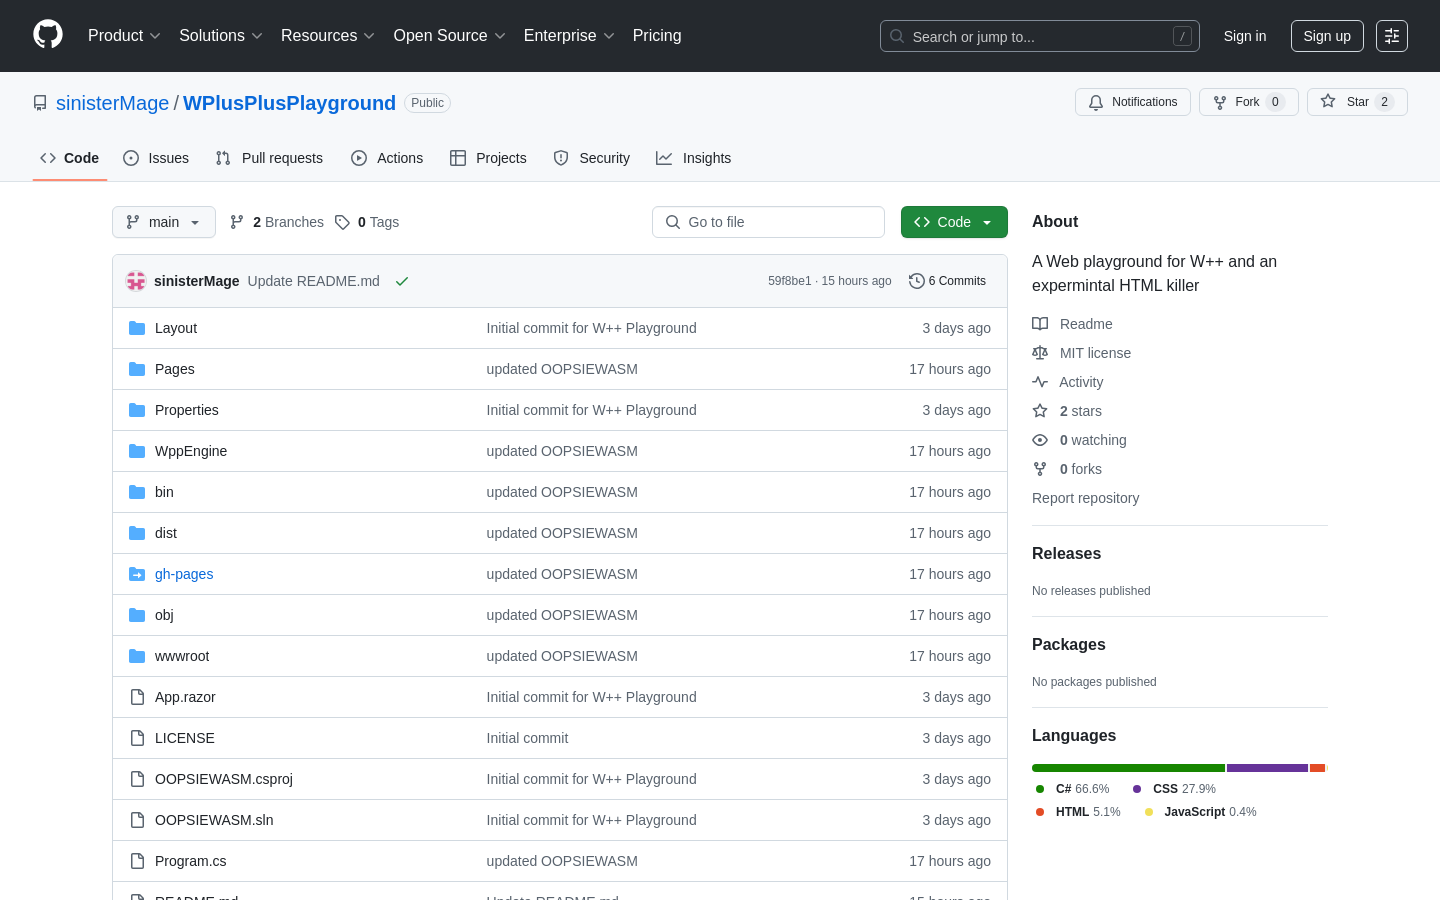Expand the Product menu
This screenshot has height=900, width=1440.
coord(124,36)
